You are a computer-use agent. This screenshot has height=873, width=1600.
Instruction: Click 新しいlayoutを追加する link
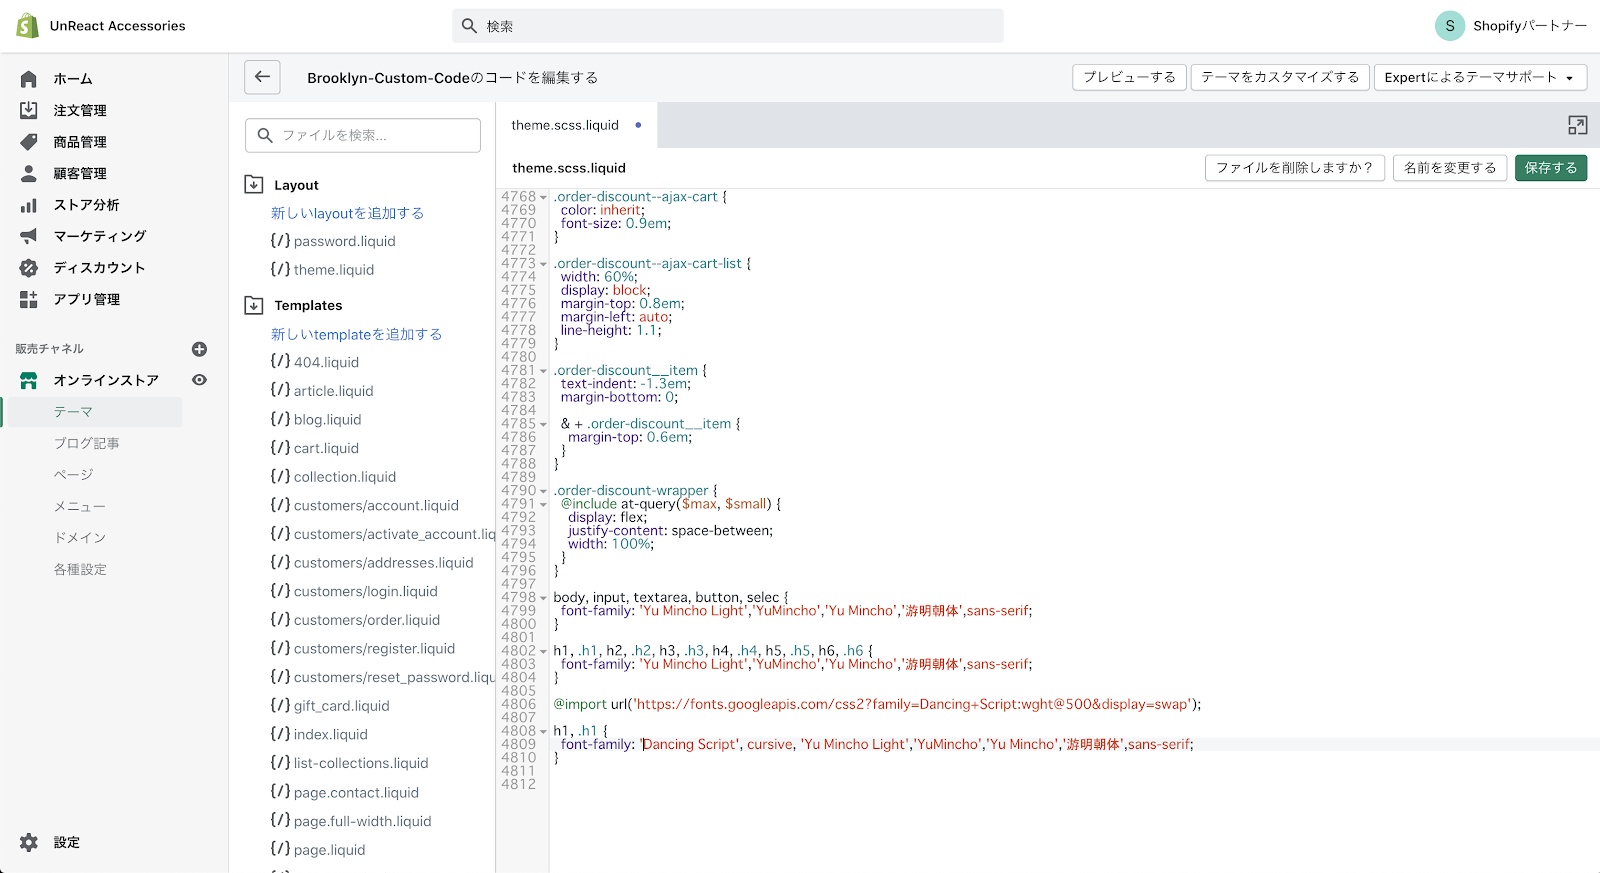pos(347,213)
